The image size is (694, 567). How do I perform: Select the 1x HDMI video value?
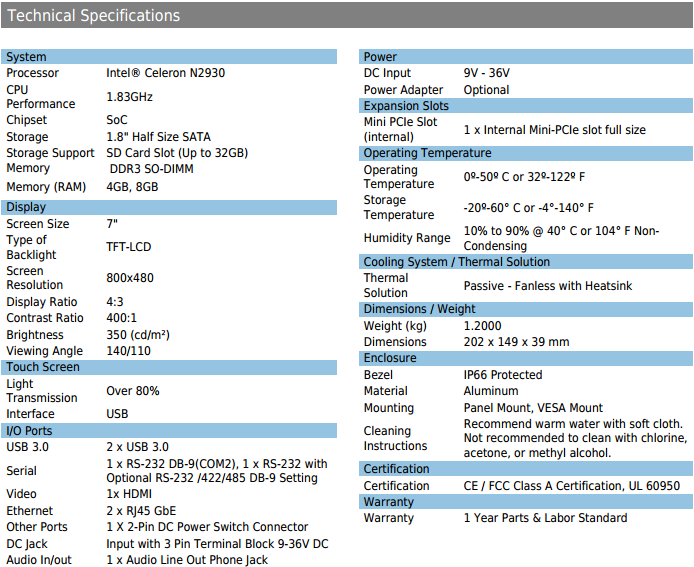[129, 494]
